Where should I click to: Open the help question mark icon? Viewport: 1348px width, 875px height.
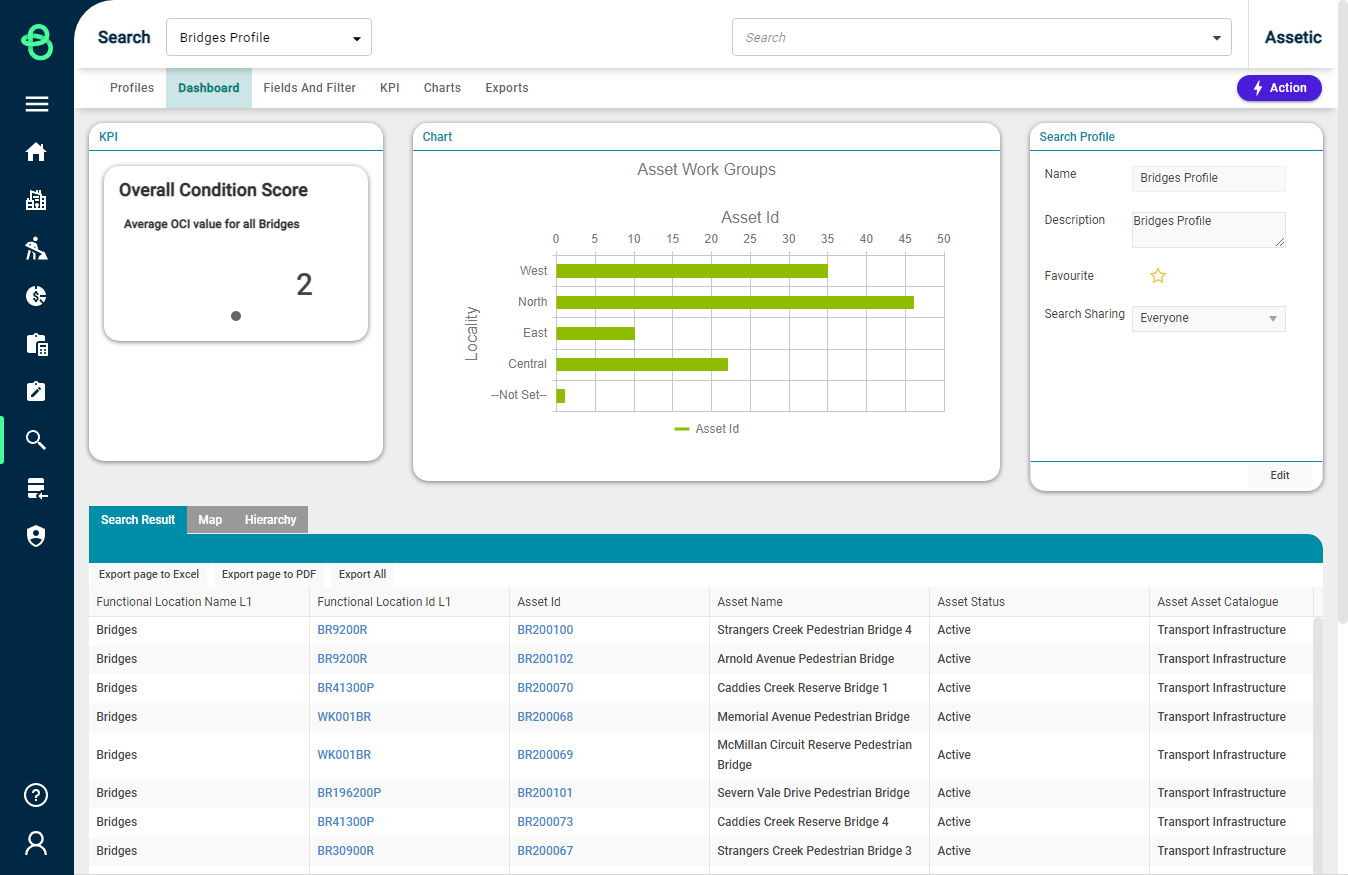[x=37, y=795]
